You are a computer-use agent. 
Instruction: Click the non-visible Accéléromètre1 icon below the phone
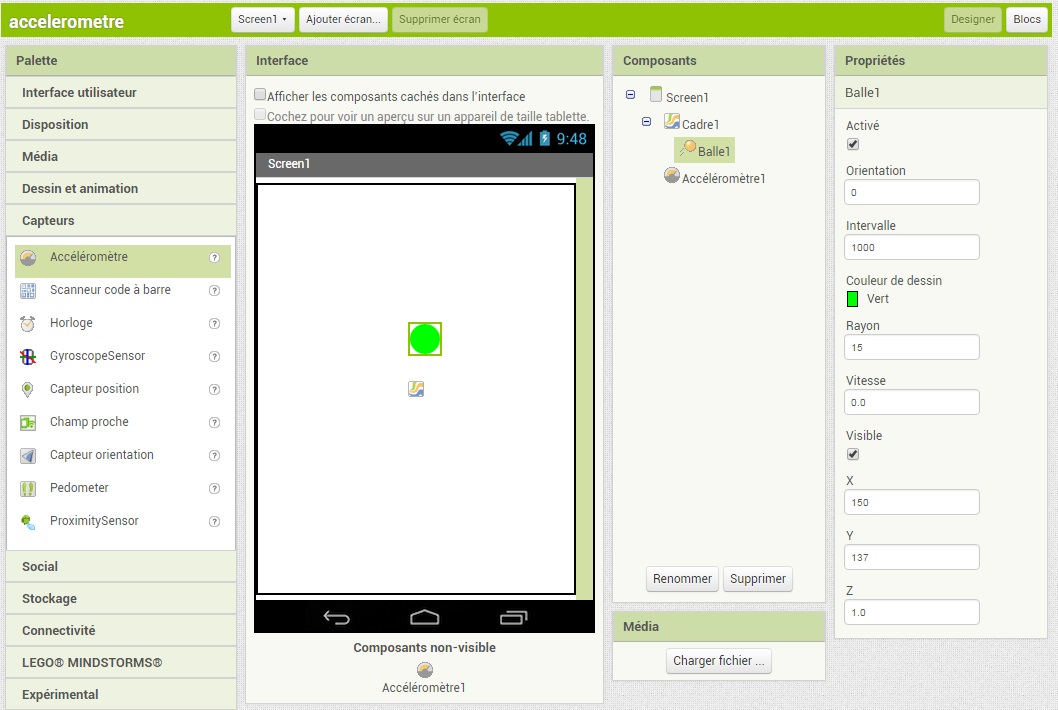(x=425, y=670)
